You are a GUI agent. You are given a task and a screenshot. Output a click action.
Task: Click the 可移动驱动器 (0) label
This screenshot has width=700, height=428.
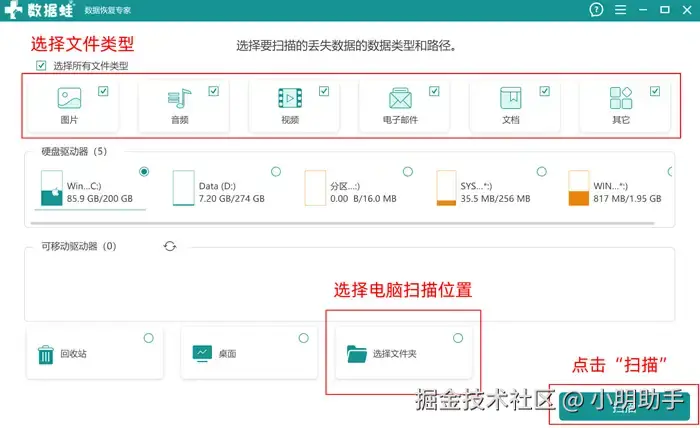point(79,246)
